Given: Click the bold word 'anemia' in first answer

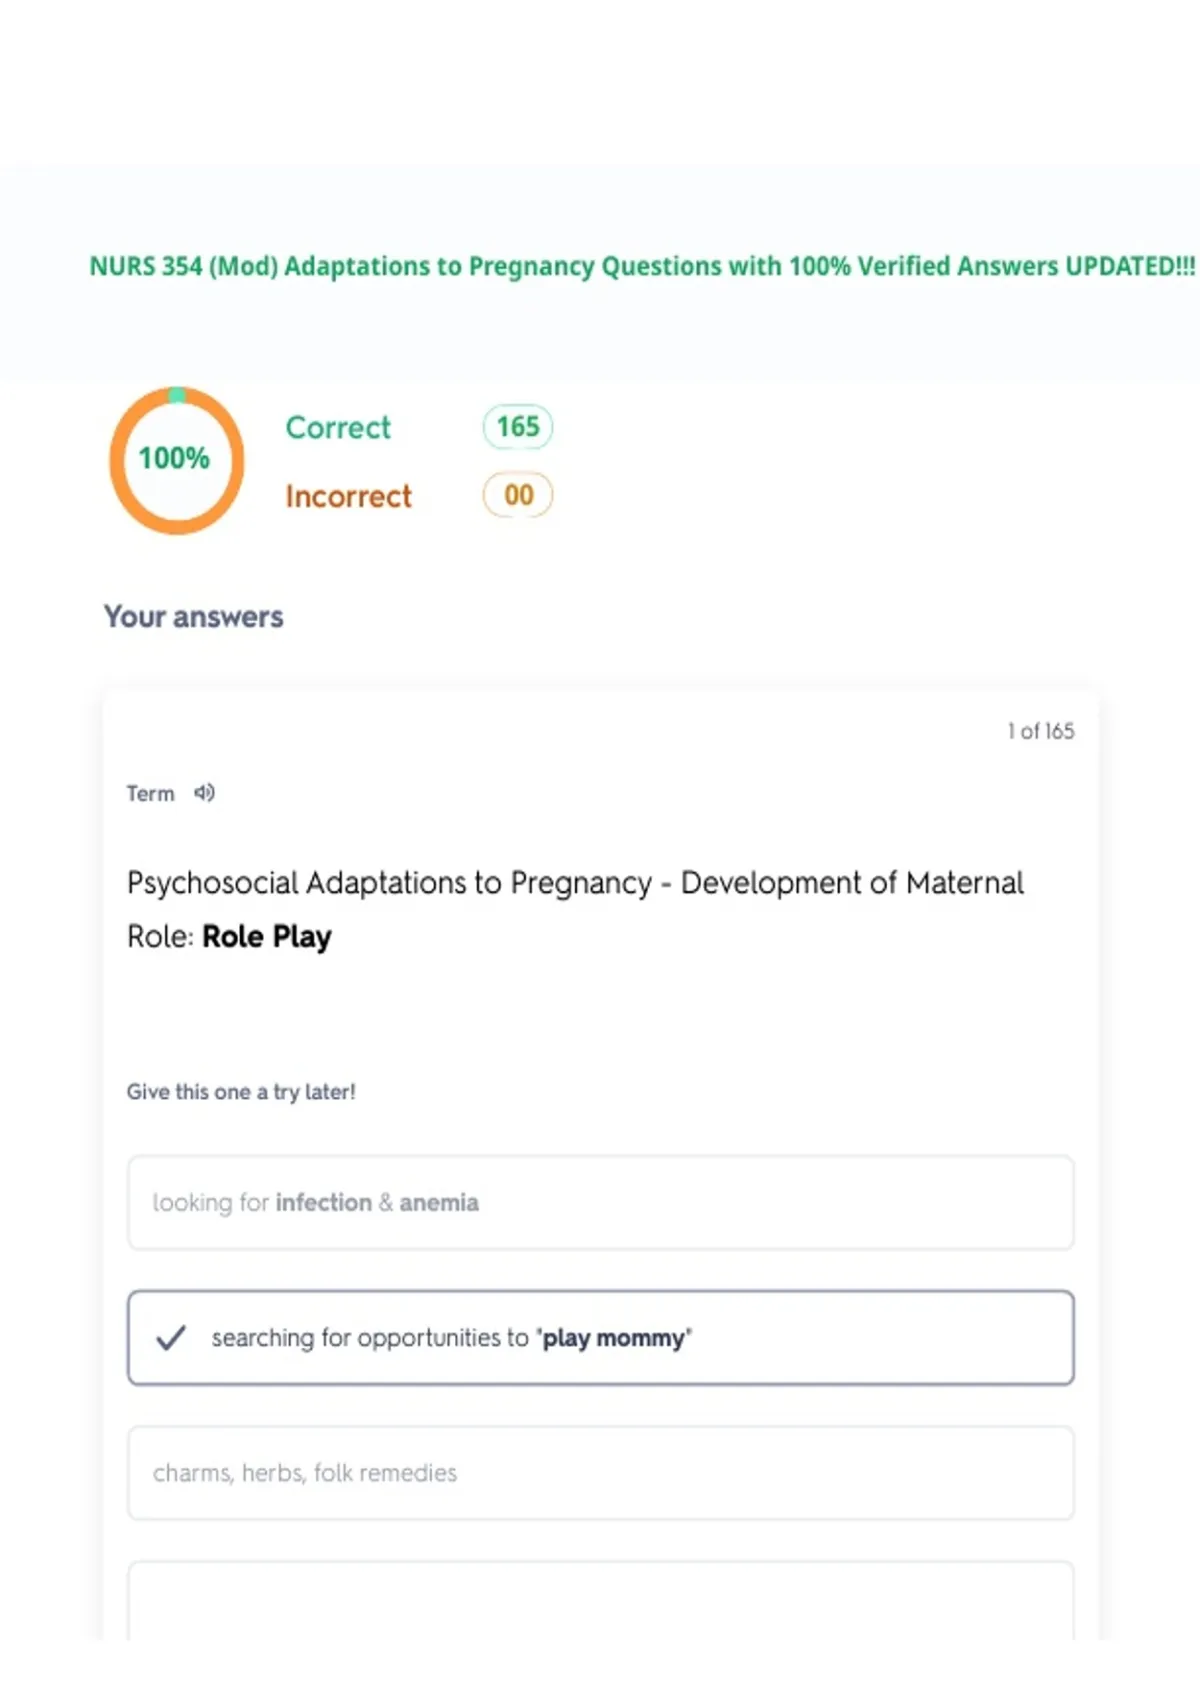Looking at the screenshot, I should click(x=439, y=1202).
